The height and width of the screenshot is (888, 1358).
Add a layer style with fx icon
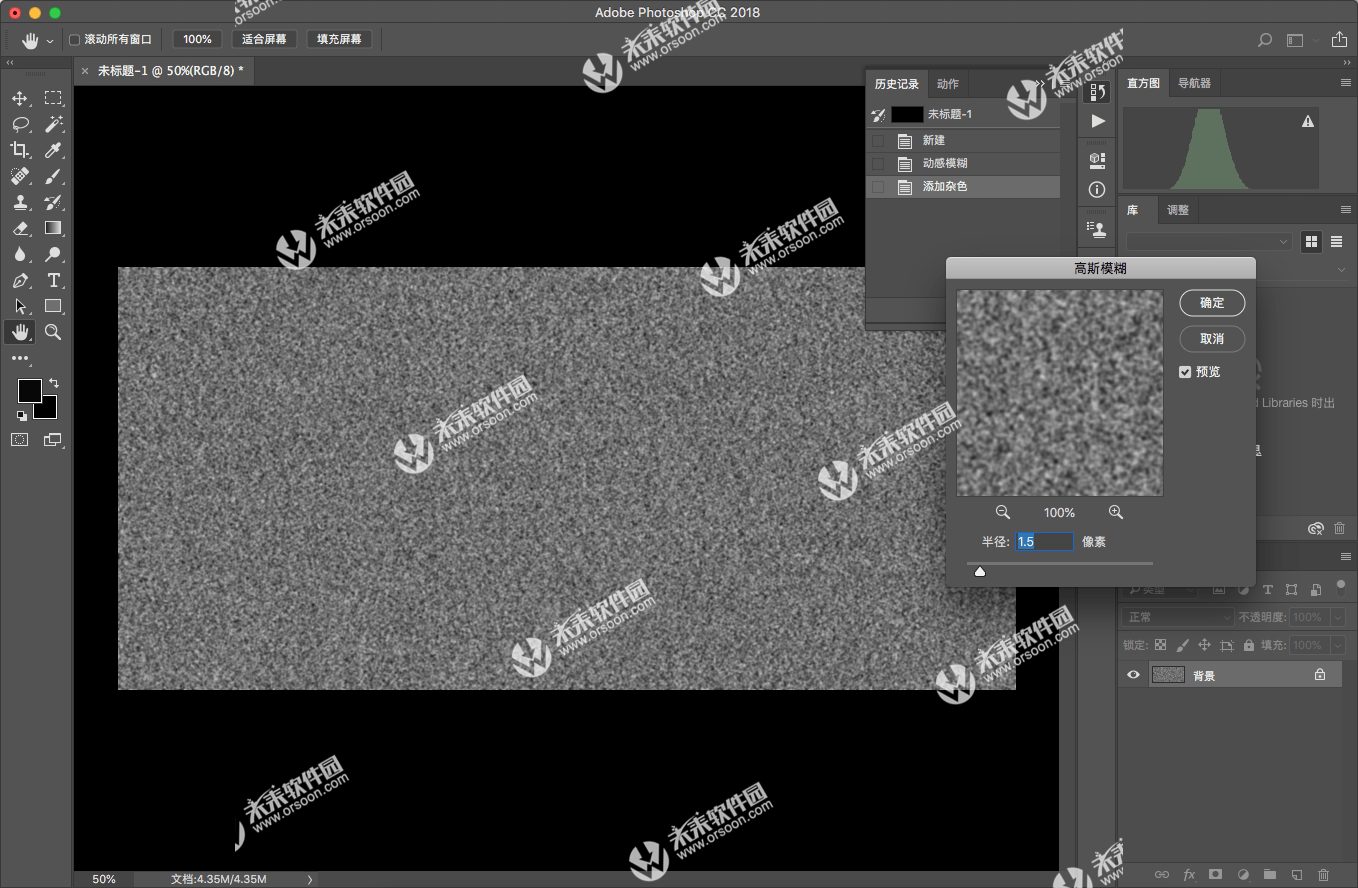point(1189,874)
